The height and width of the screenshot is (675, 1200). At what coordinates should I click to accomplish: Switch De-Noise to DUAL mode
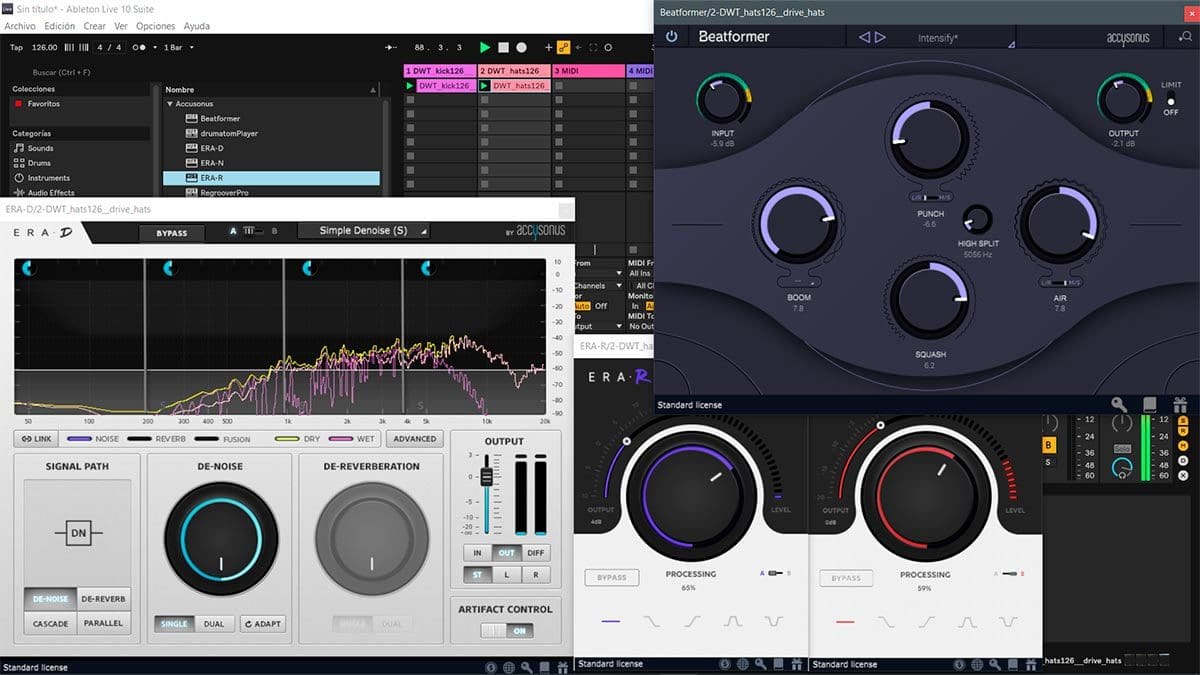(213, 624)
